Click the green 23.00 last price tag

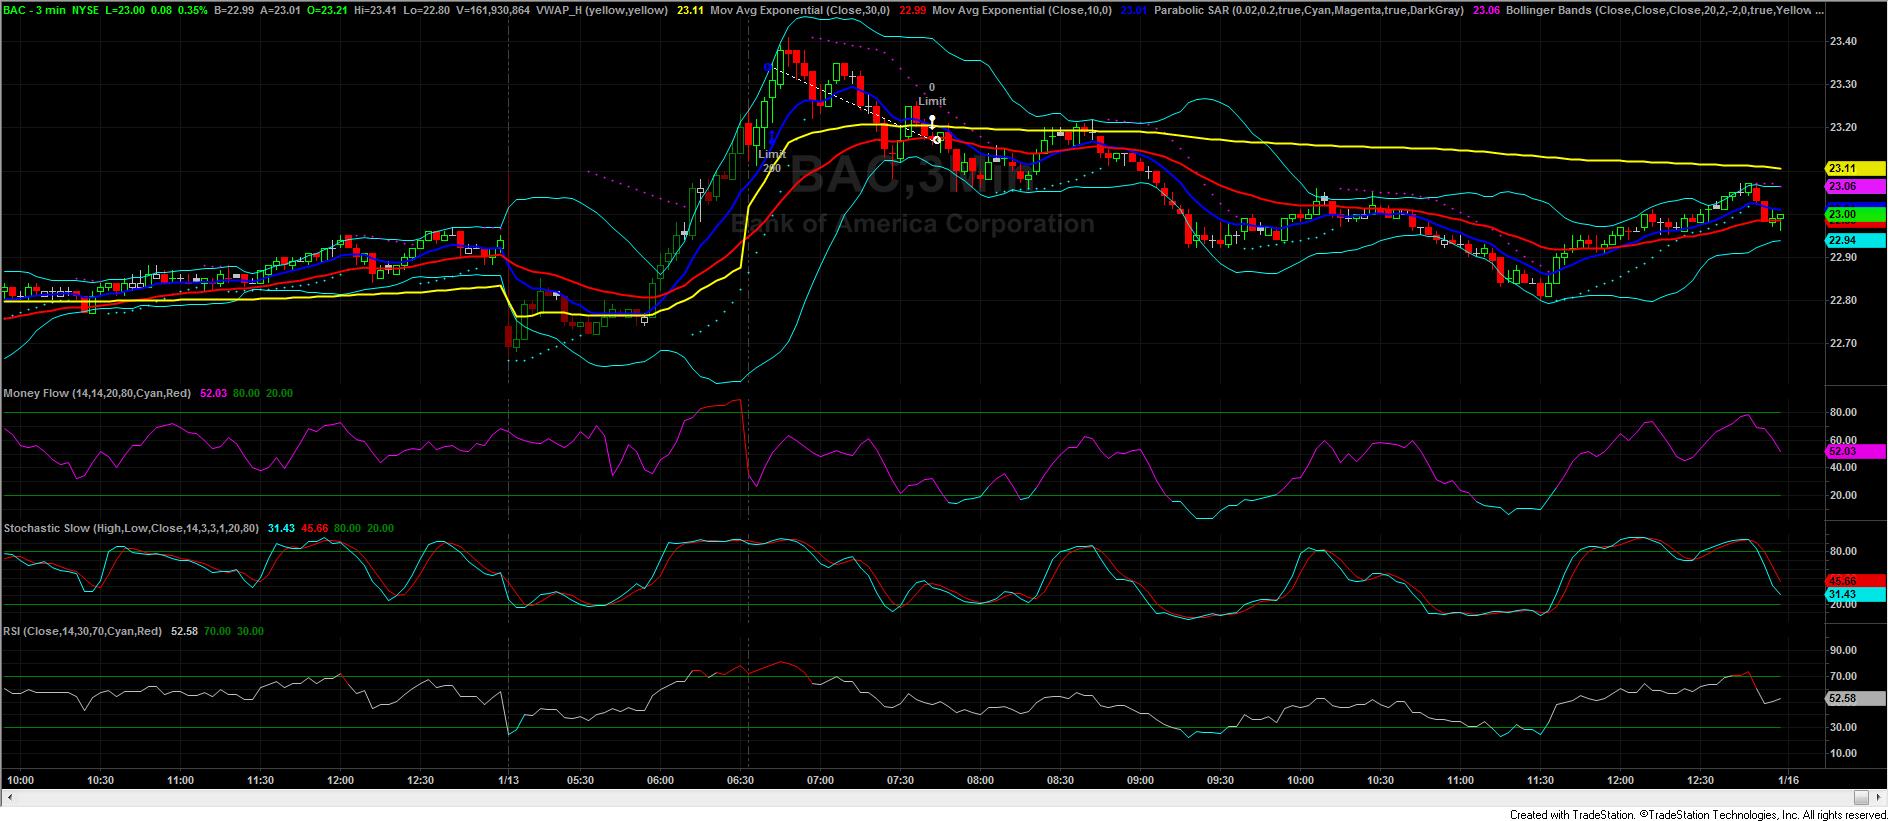[x=1842, y=214]
